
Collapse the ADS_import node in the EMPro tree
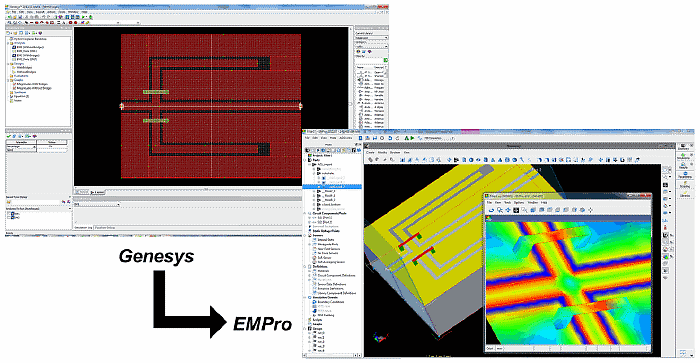[x=309, y=164]
